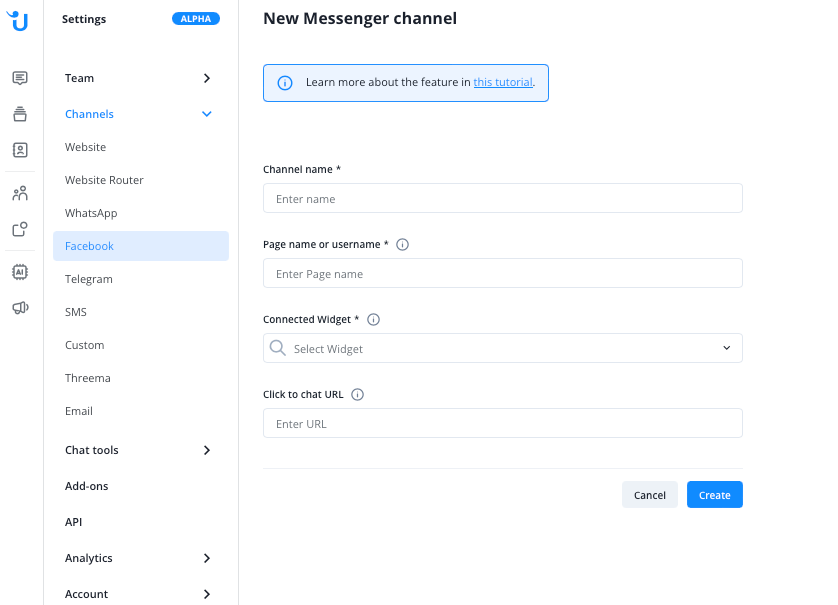
Task: Expand the Chat tools section
Action: [x=140, y=450]
